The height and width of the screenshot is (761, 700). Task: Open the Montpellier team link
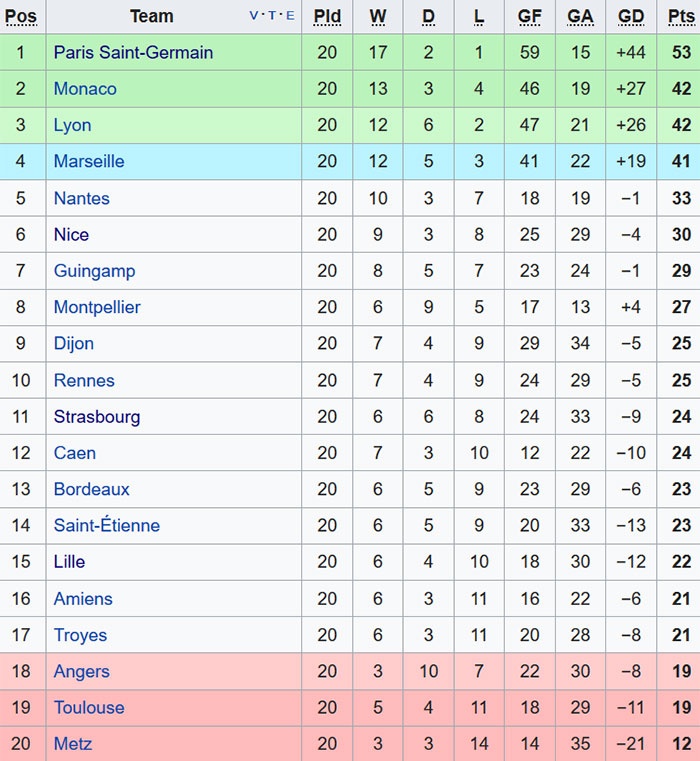point(97,307)
